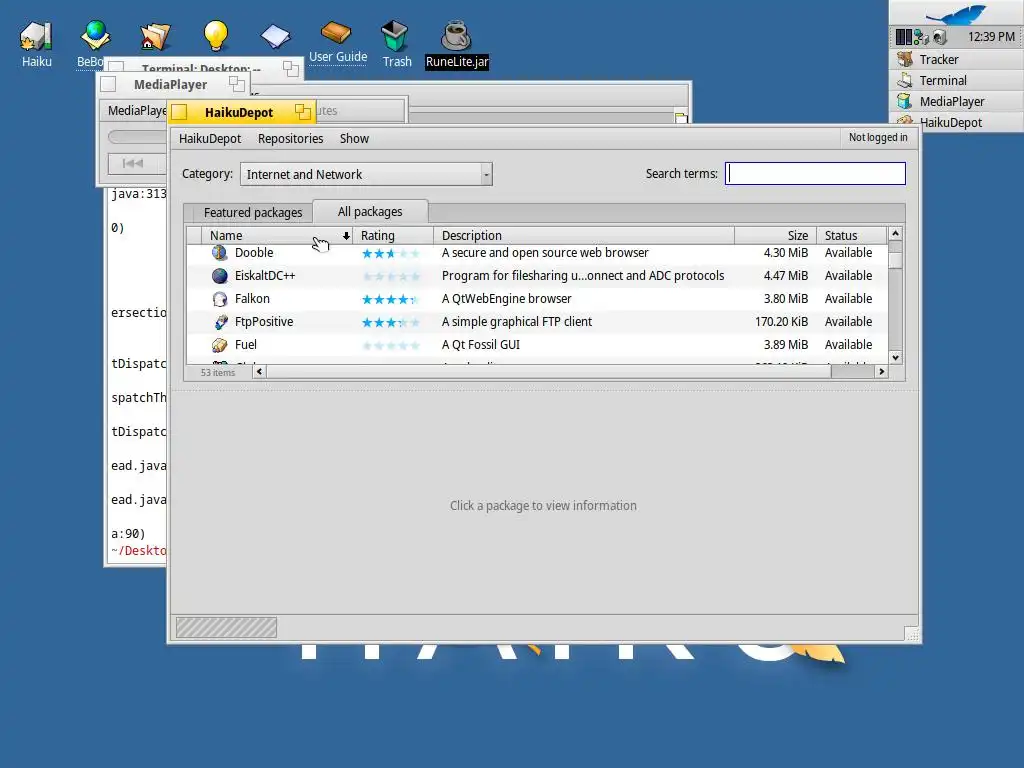
Task: Open the MediaPlayer menu in MediaPlayer window
Action: click(x=136, y=110)
